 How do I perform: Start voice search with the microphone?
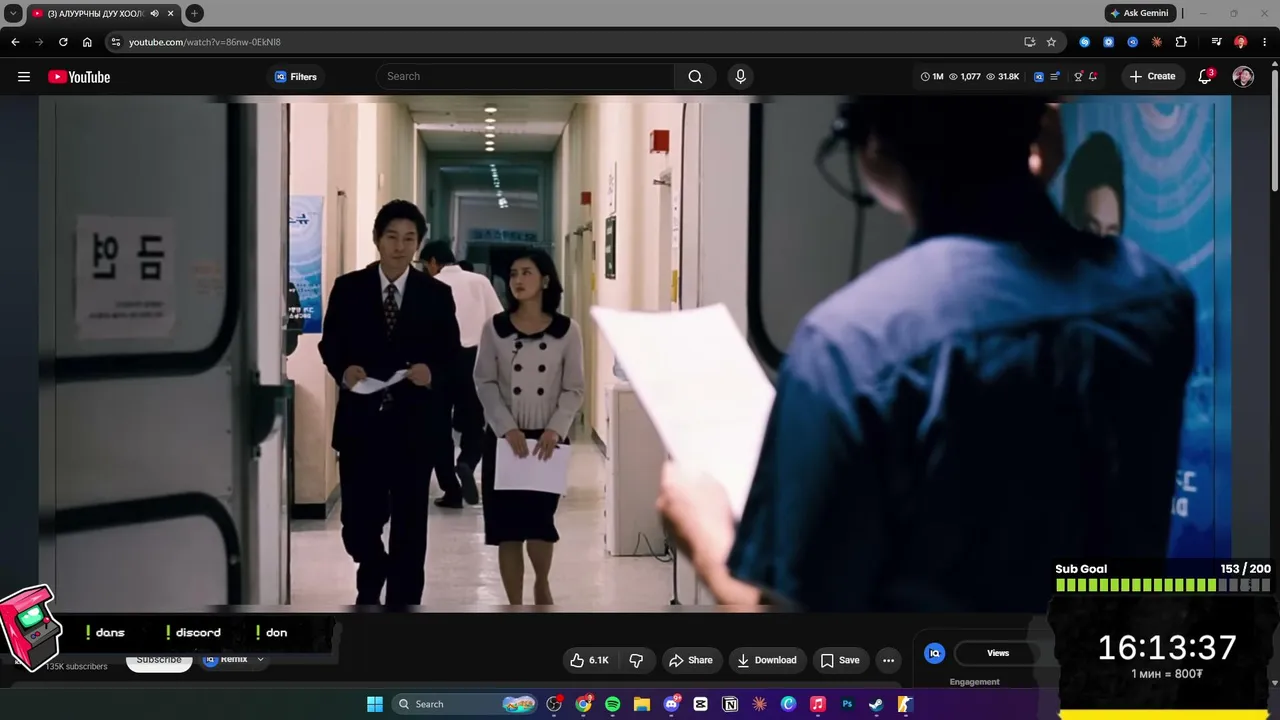pos(740,77)
